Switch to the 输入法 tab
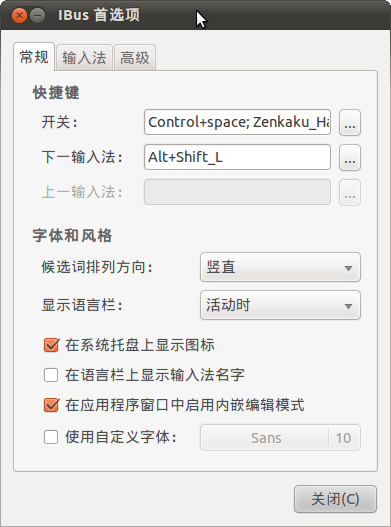 pyautogui.click(x=84, y=57)
